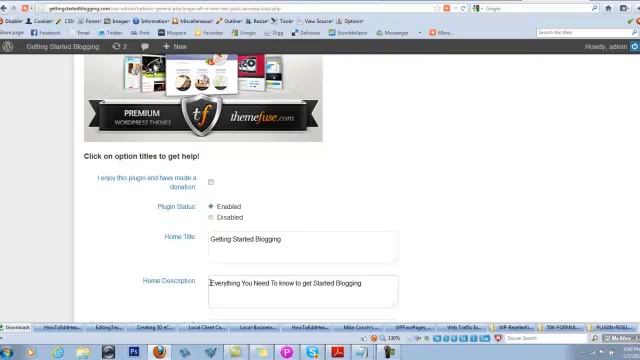Click the Home Description help label
Screen dimensions: 640x360
point(169,281)
